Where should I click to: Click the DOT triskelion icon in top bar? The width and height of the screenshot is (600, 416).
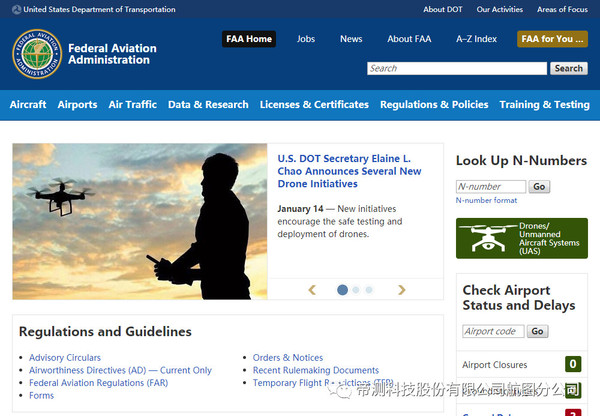point(16,9)
